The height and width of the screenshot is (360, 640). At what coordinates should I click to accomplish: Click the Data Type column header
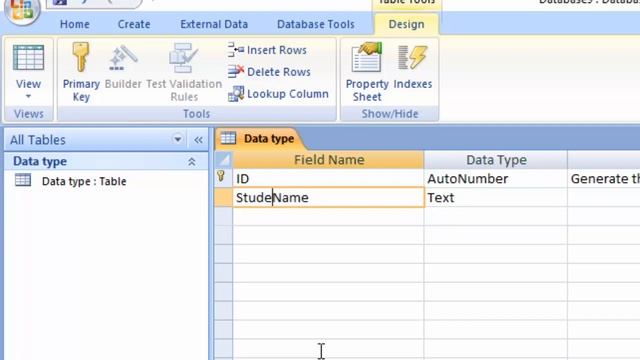pos(496,160)
